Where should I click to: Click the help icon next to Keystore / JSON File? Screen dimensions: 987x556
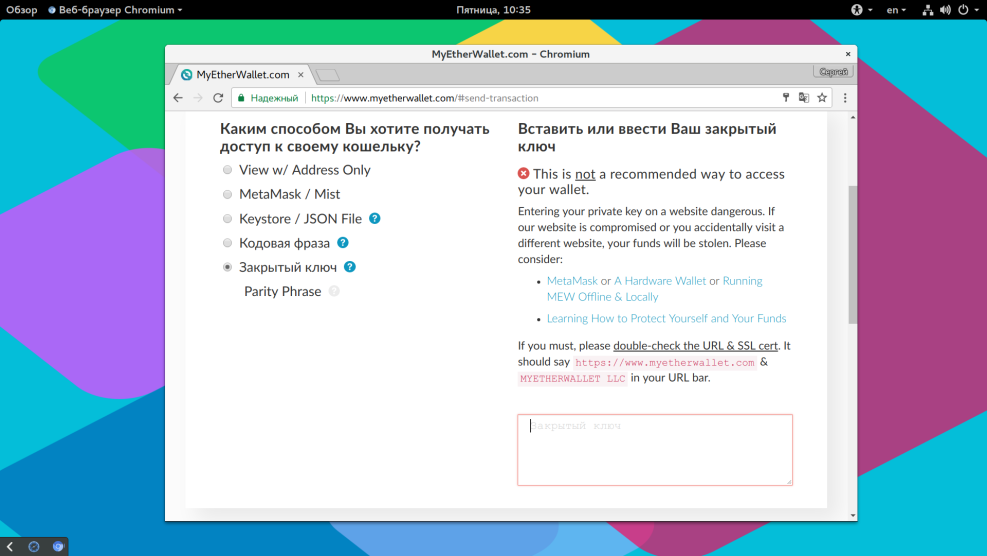[x=375, y=219]
